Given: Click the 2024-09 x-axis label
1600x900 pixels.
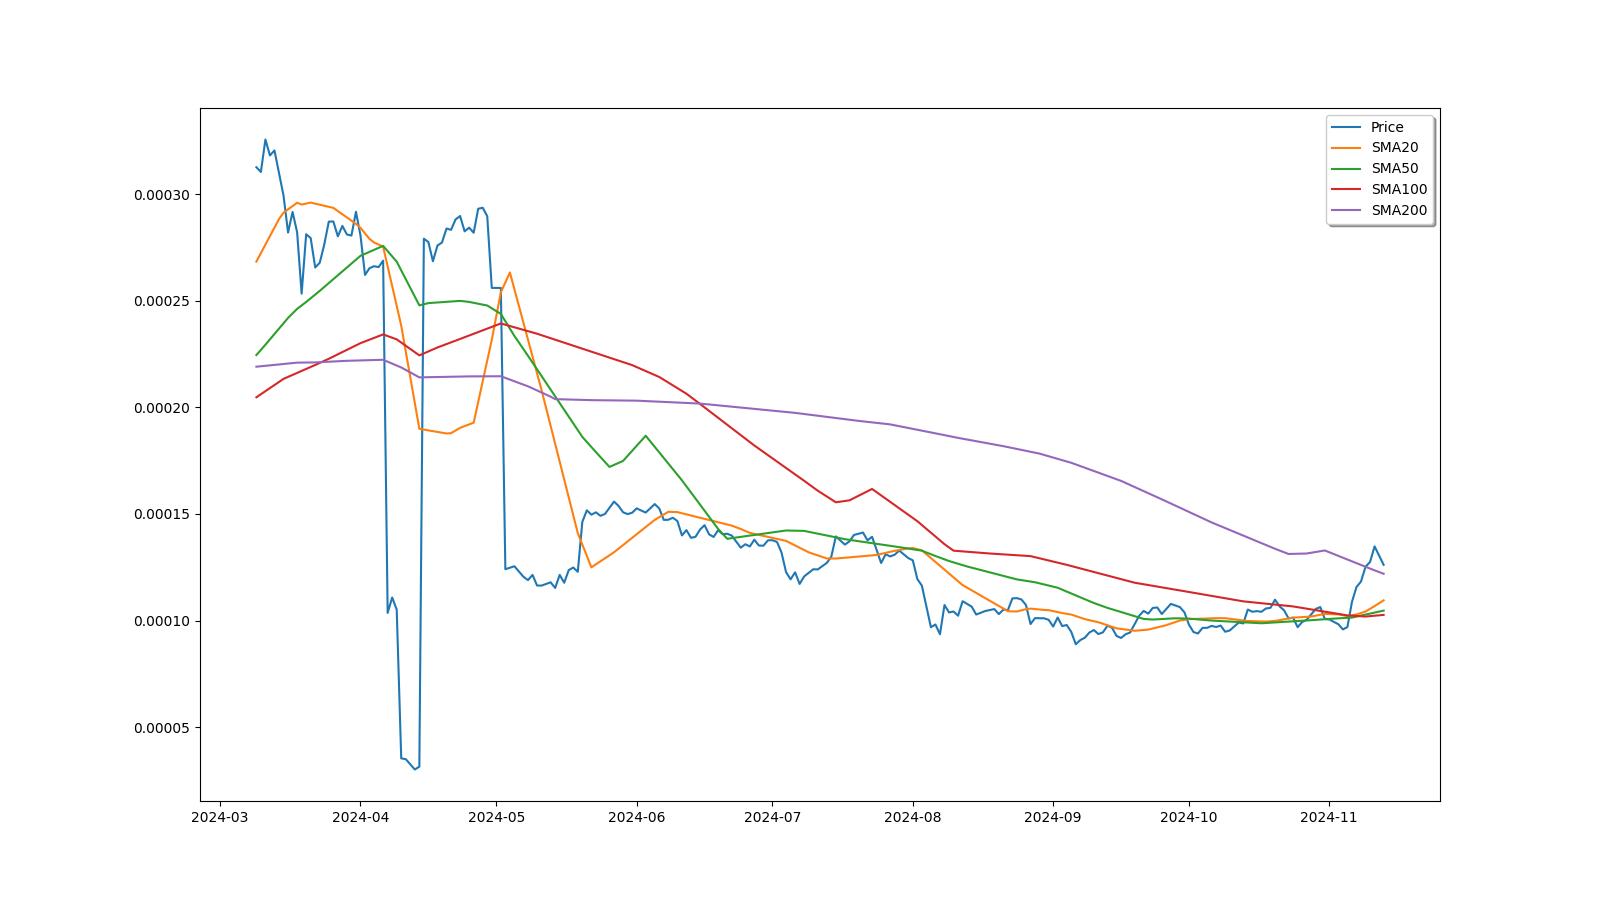Looking at the screenshot, I should 1053,817.
